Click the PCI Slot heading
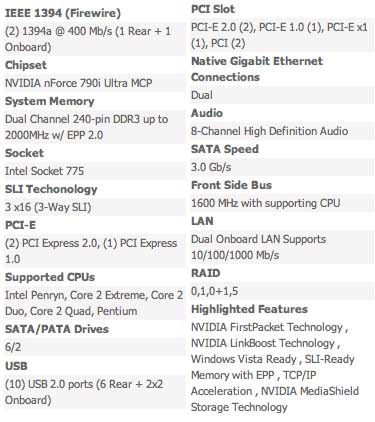This screenshot has height=422, width=375. tap(213, 9)
